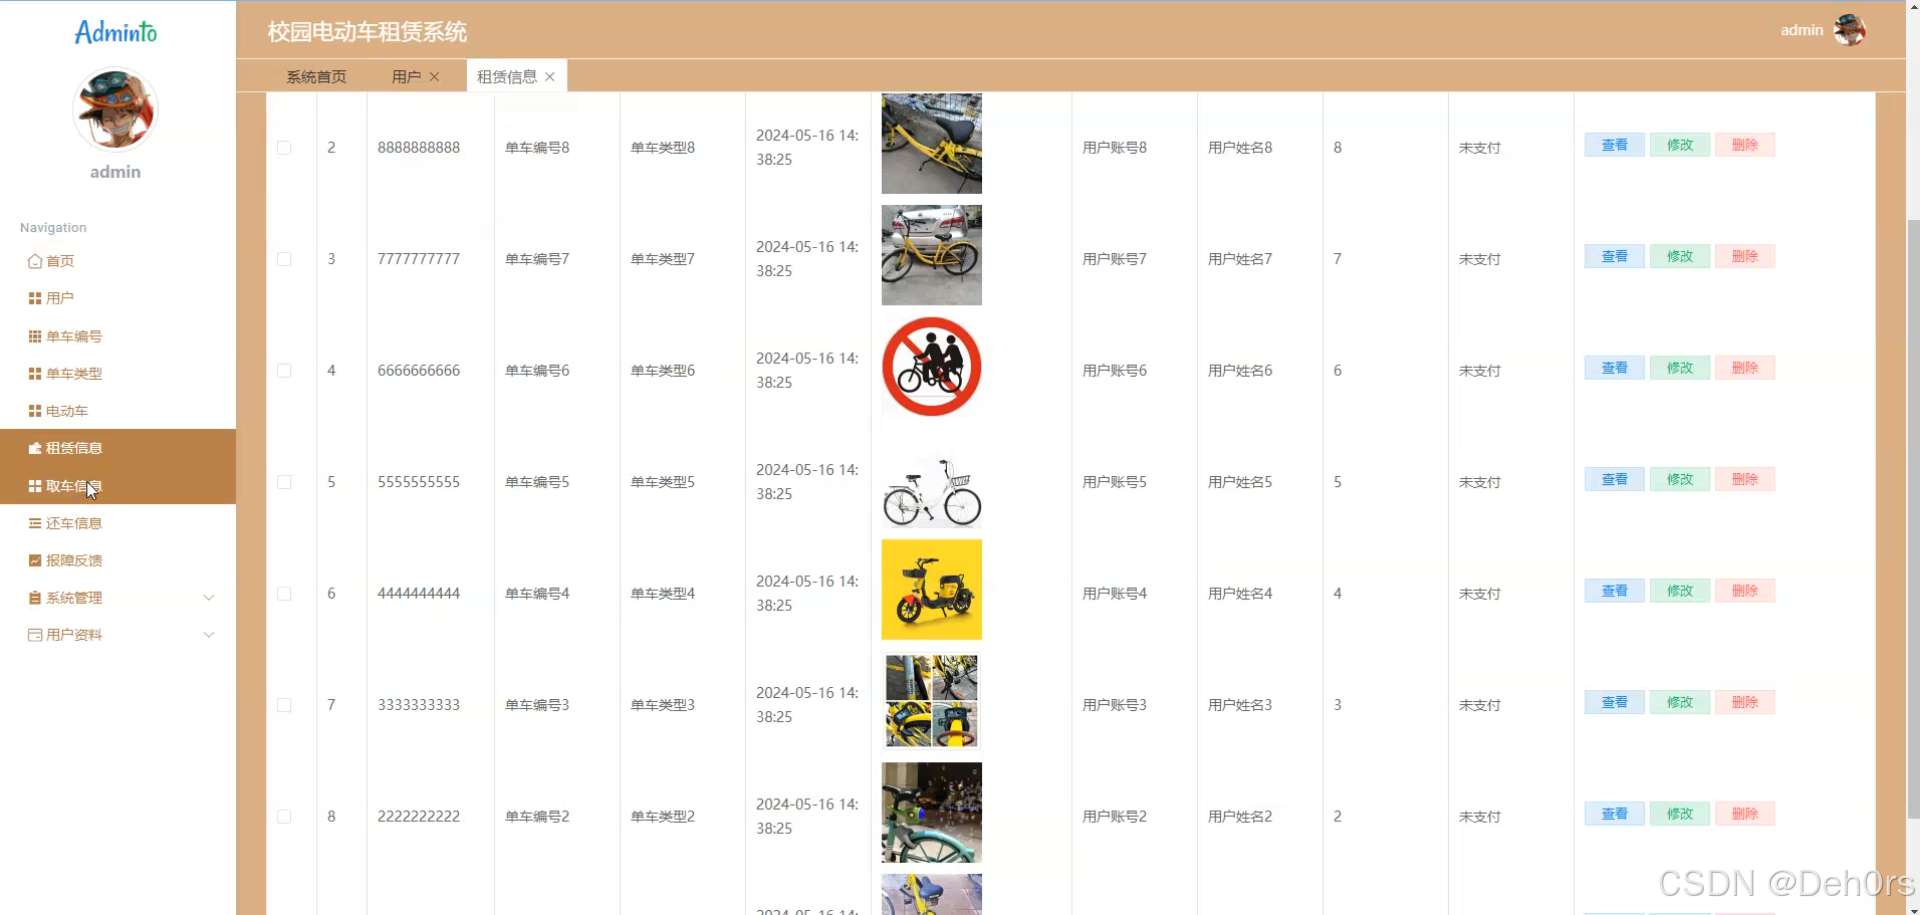Tick the checkbox for row 3333333333
The height and width of the screenshot is (915, 1920).
click(x=284, y=705)
